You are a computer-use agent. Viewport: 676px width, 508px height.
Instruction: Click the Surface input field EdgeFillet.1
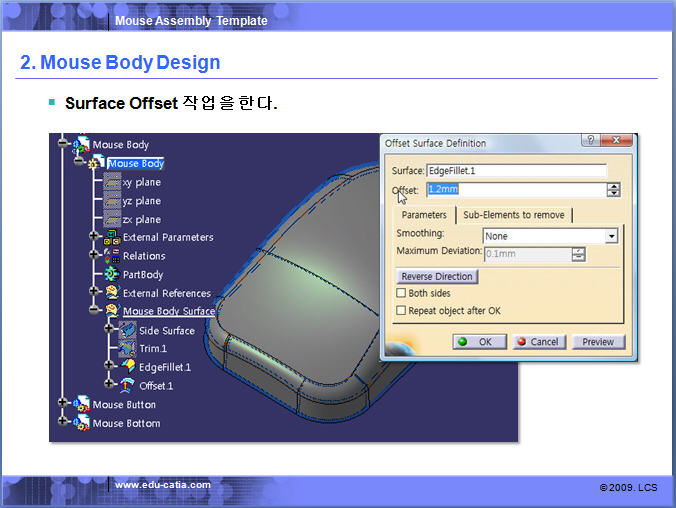pyautogui.click(x=515, y=171)
